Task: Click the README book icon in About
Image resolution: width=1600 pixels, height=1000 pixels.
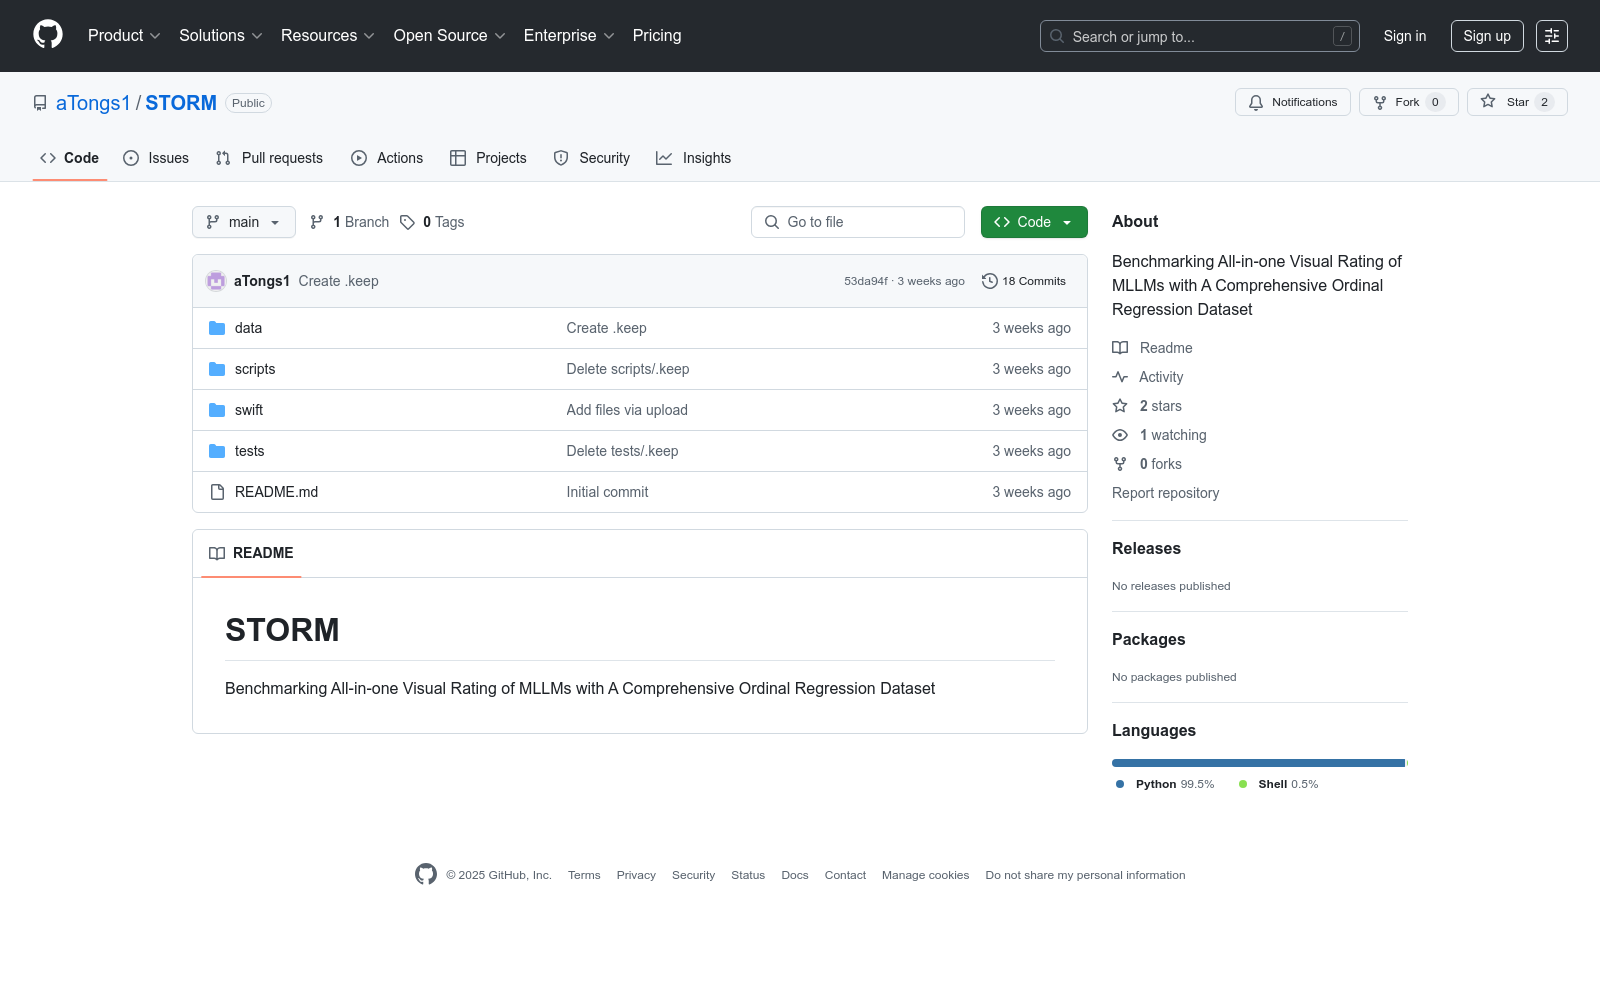Action: coord(1120,348)
